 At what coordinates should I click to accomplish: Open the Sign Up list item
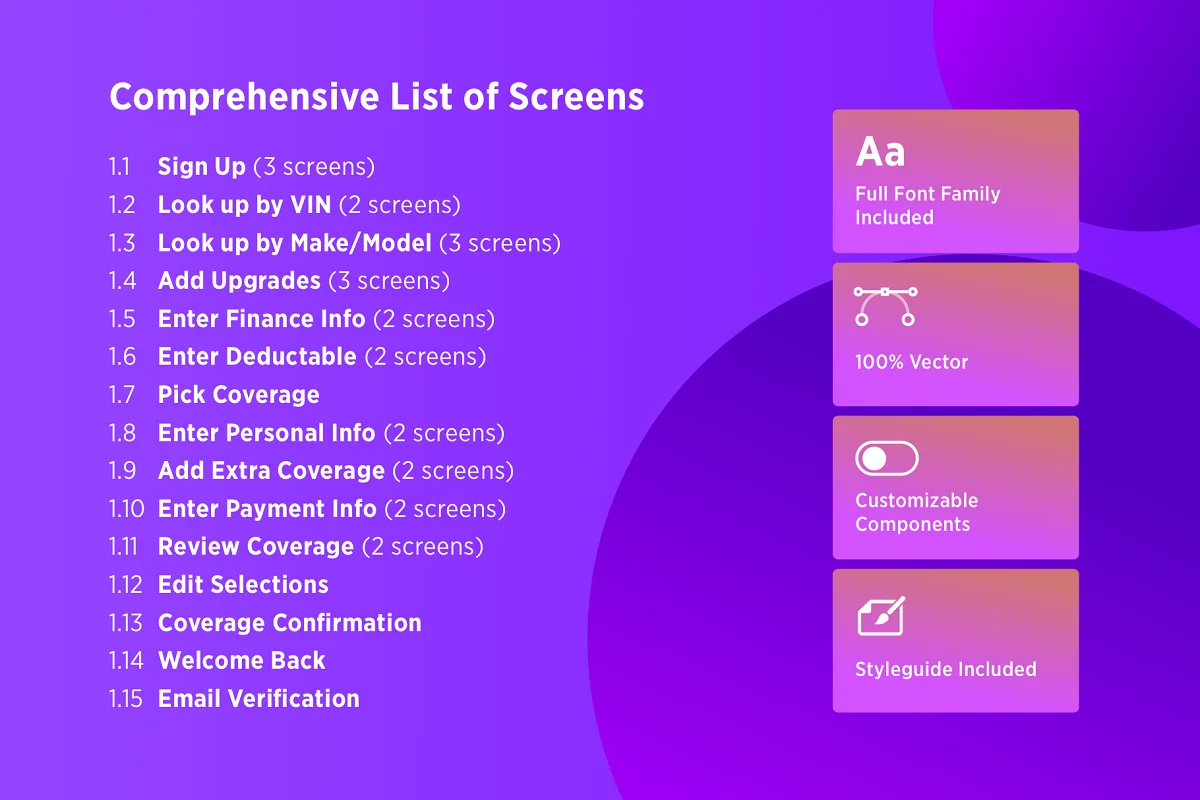pyautogui.click(x=201, y=167)
